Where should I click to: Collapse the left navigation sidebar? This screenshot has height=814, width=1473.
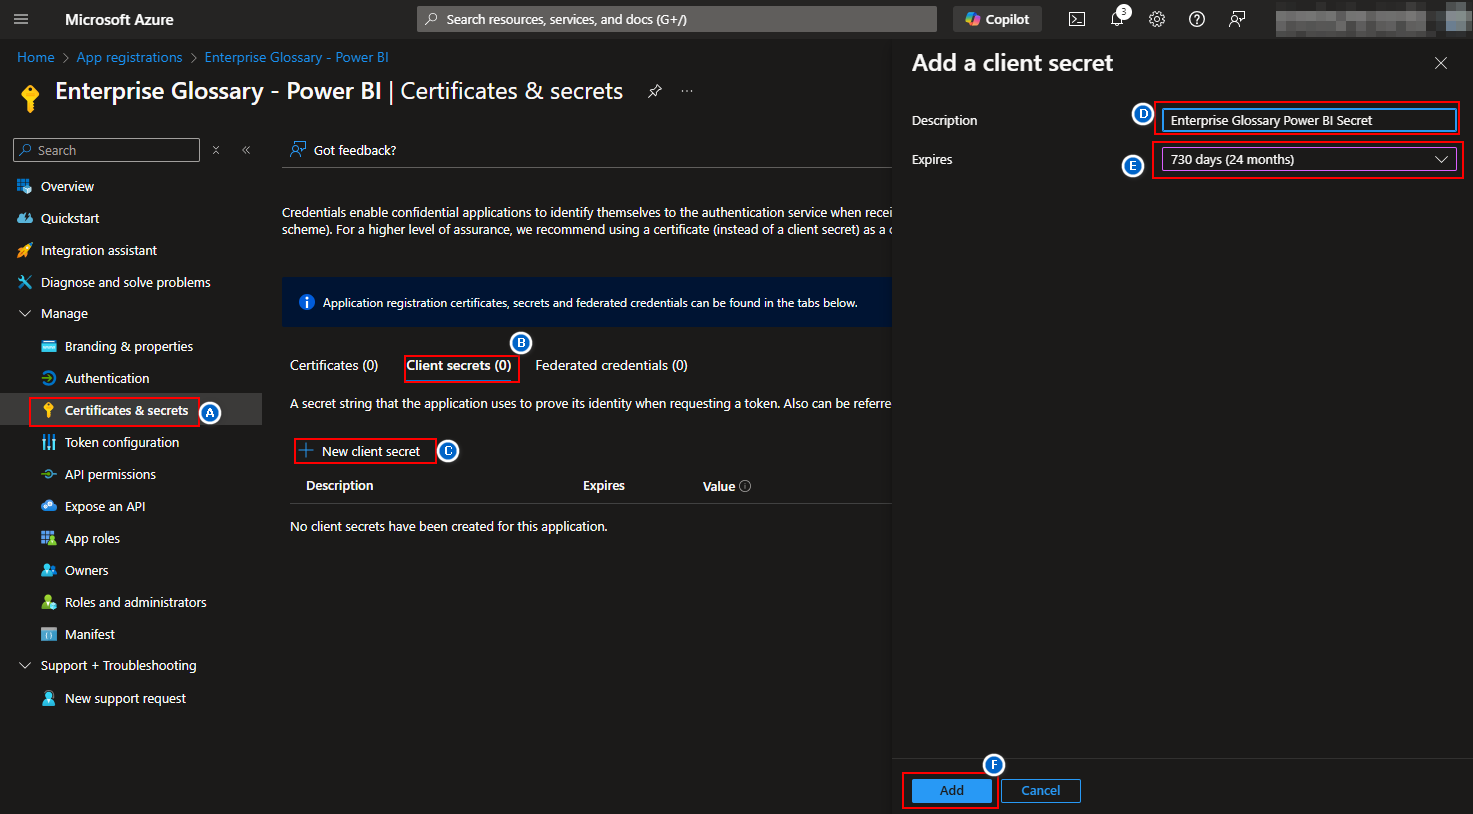[246, 150]
